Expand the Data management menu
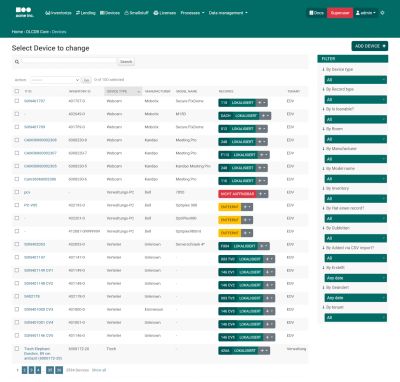Screen dimensions: 400x382 tap(228, 13)
